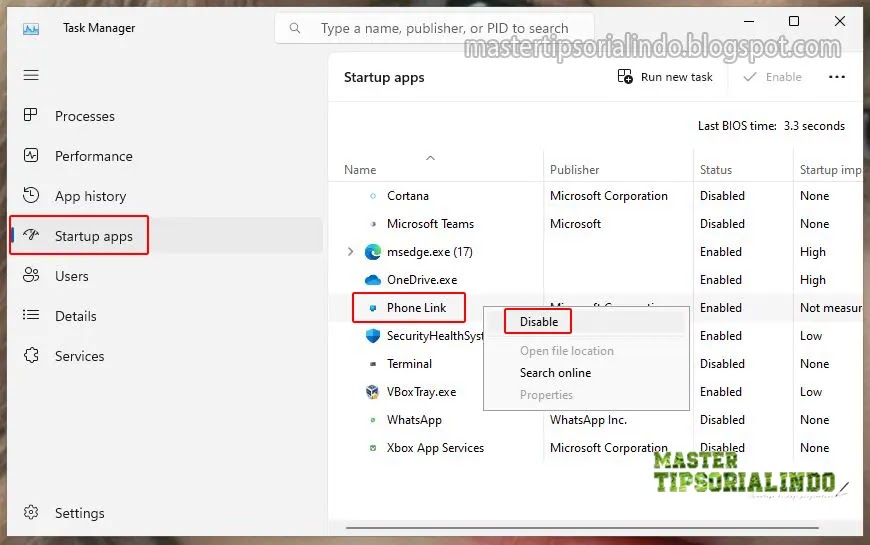The height and width of the screenshot is (545, 870).
Task: Minimize the Task Manager window
Action: (749, 21)
